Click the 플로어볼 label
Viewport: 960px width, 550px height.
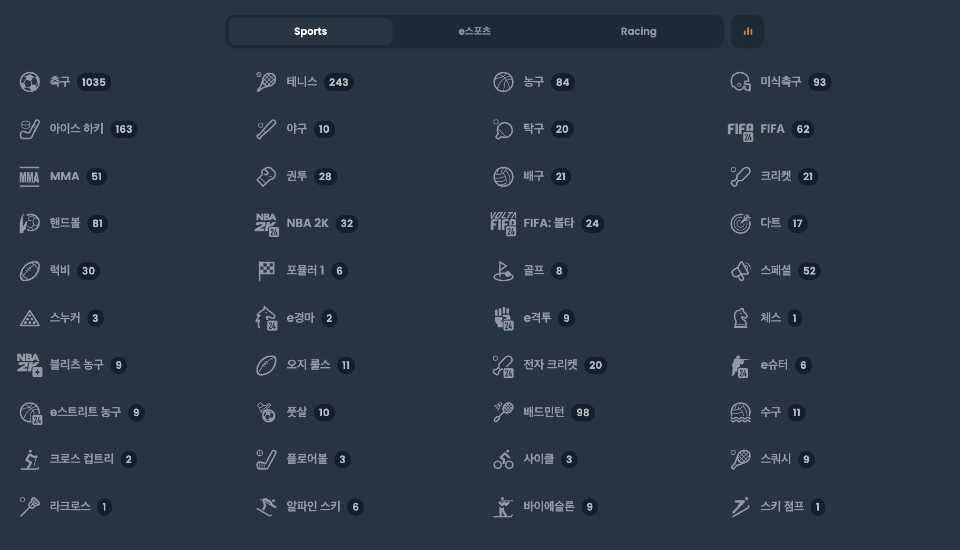click(x=307, y=459)
